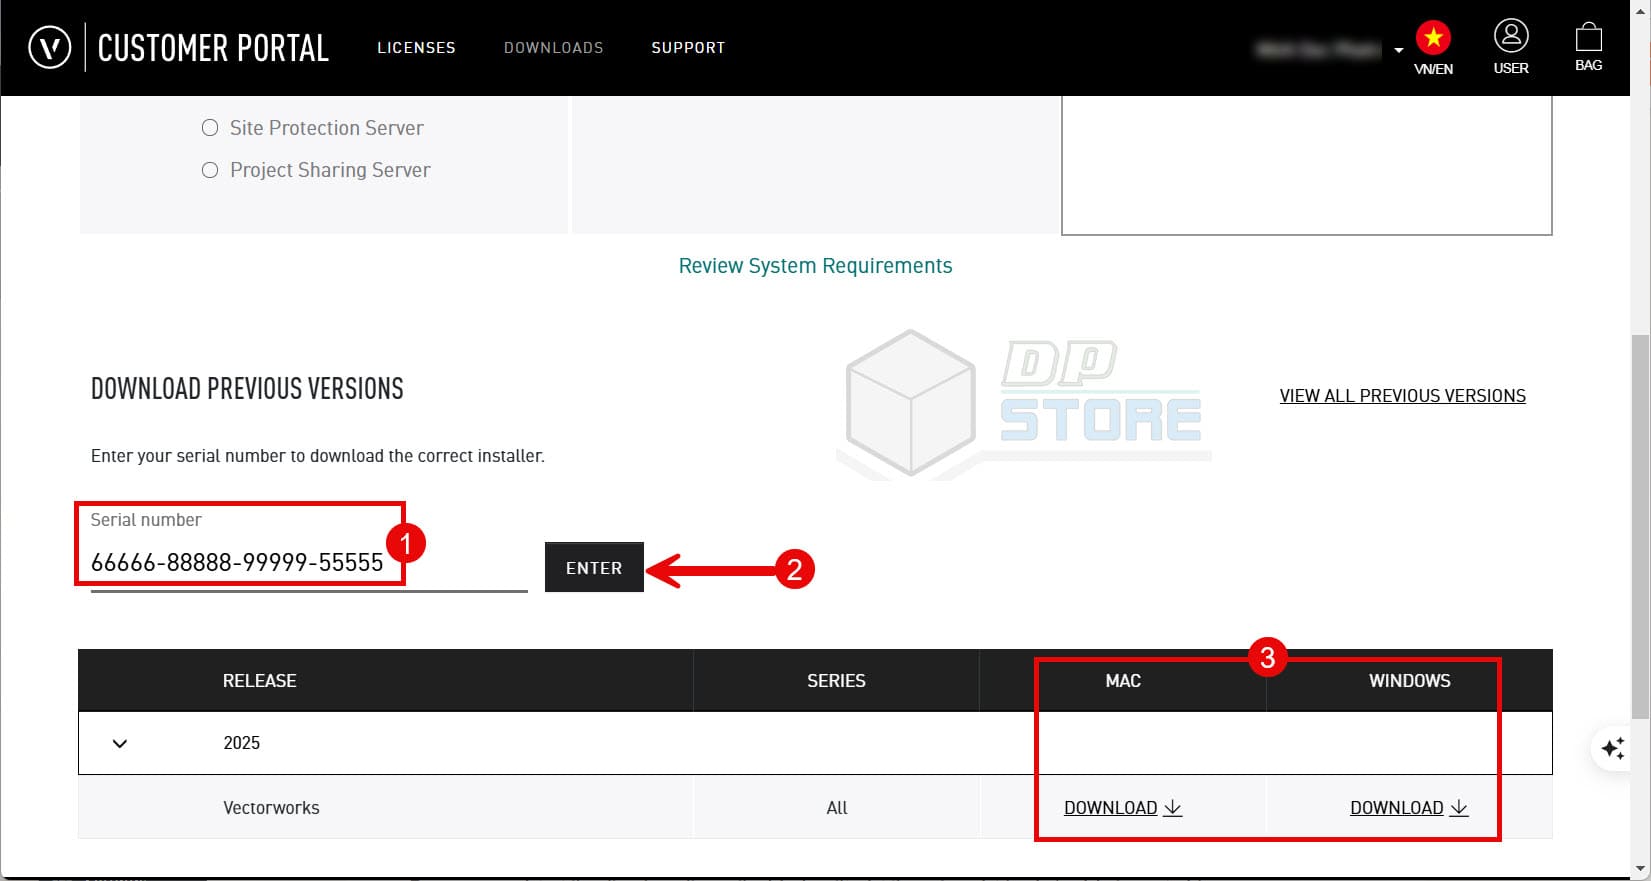1651x881 pixels.
Task: Download Vectorworks 2025 for Mac
Action: (x=1123, y=808)
